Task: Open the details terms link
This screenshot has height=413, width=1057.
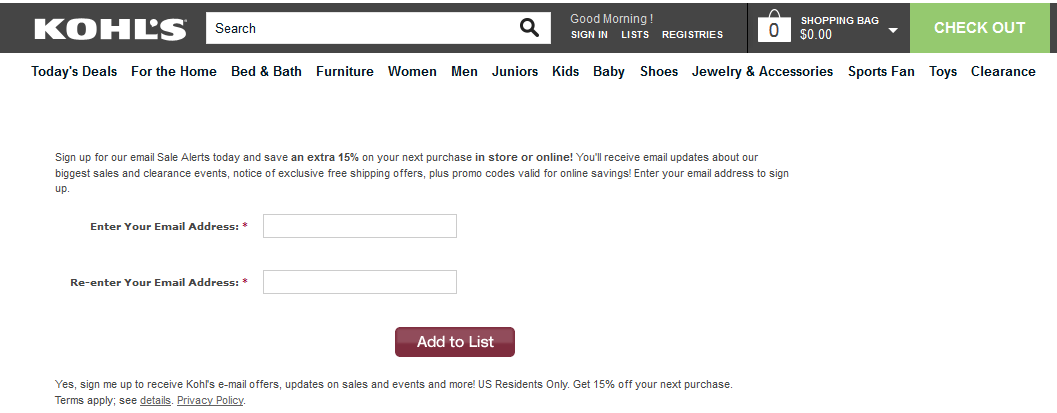Action: 155,401
